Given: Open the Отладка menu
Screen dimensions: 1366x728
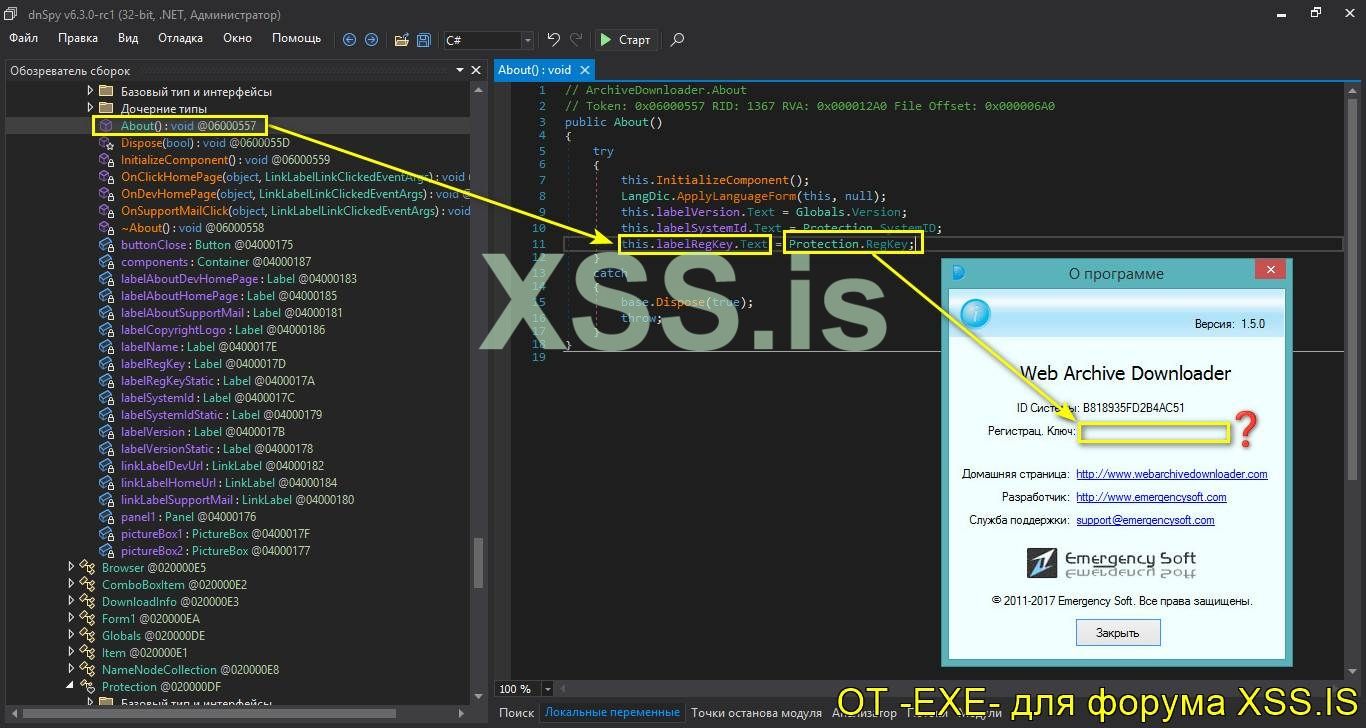Looking at the screenshot, I should [x=180, y=38].
